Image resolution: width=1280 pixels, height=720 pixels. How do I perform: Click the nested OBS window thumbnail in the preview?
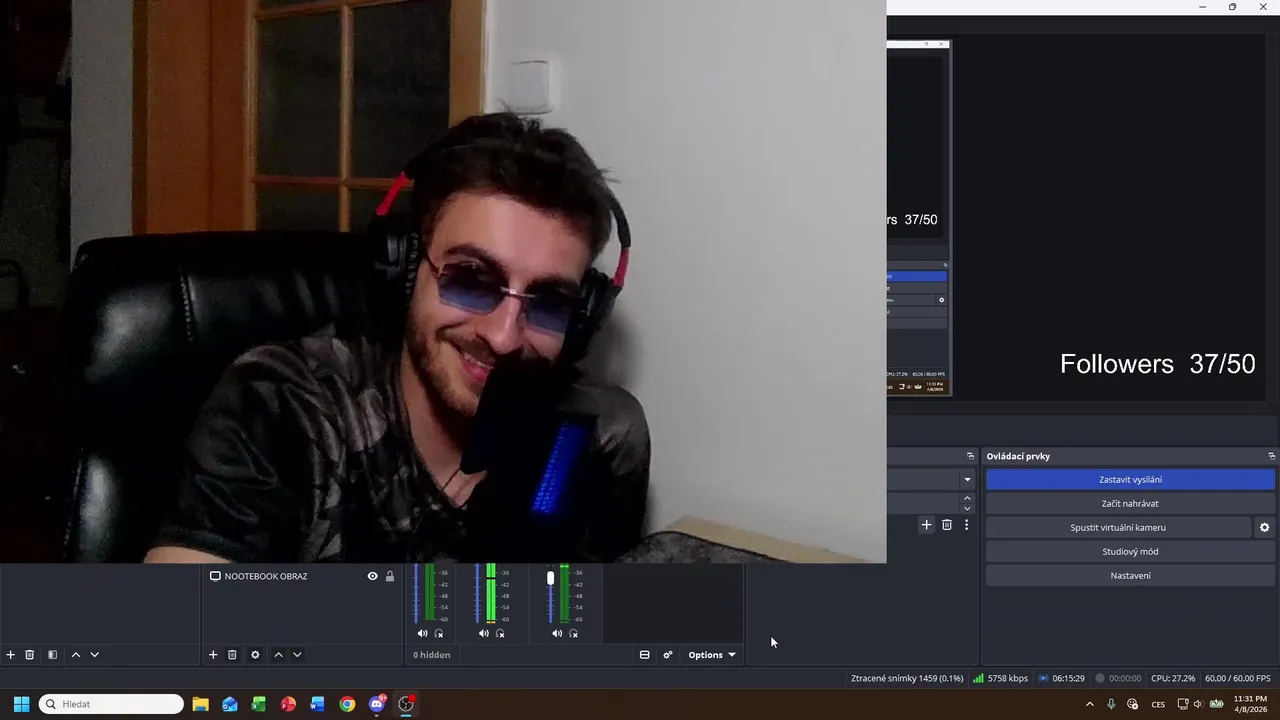(918, 218)
